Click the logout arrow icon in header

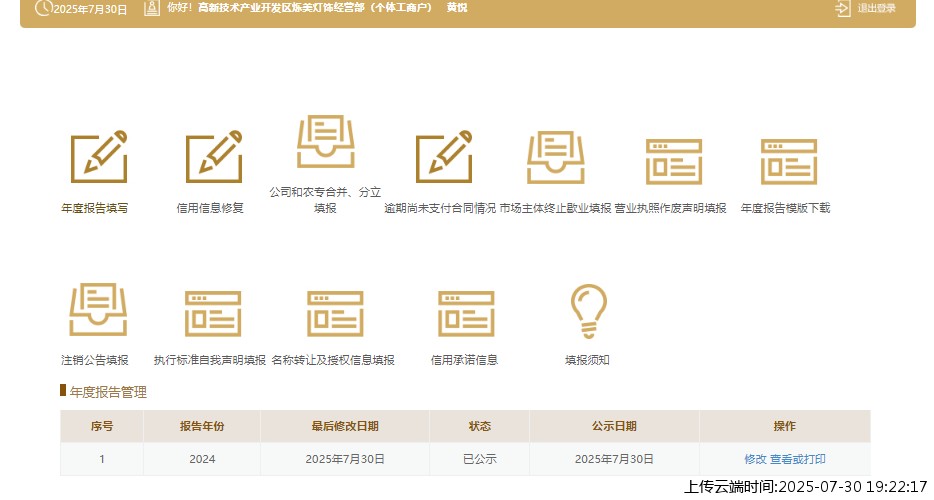click(843, 8)
